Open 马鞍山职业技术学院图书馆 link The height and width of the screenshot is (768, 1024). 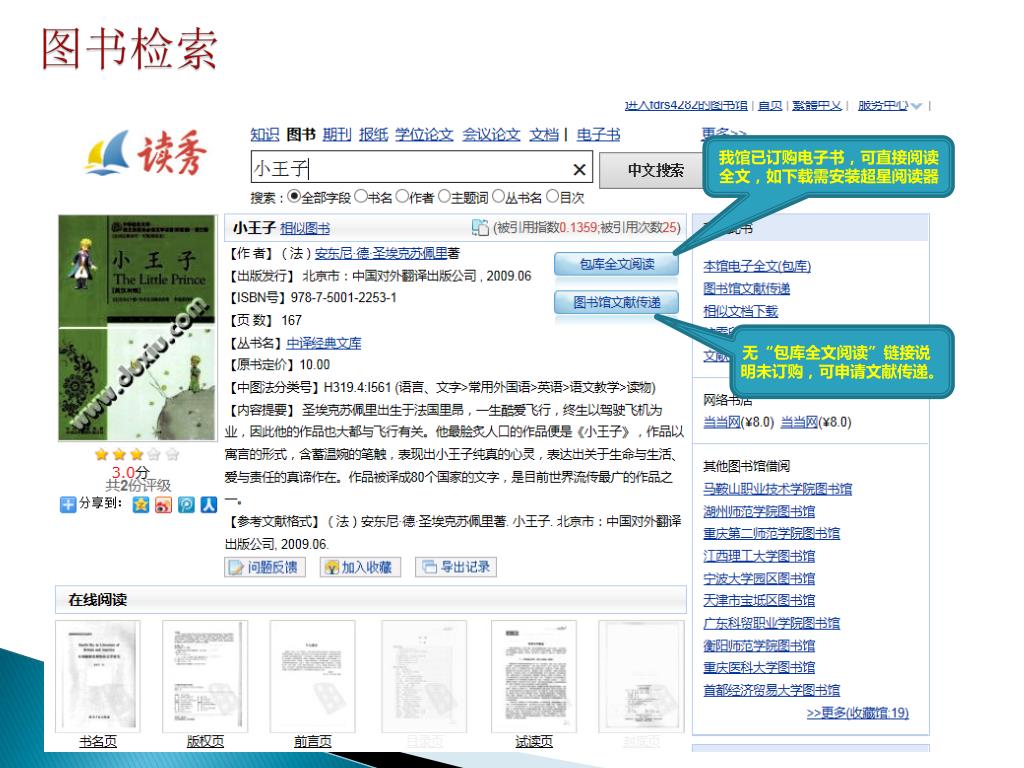tap(777, 488)
